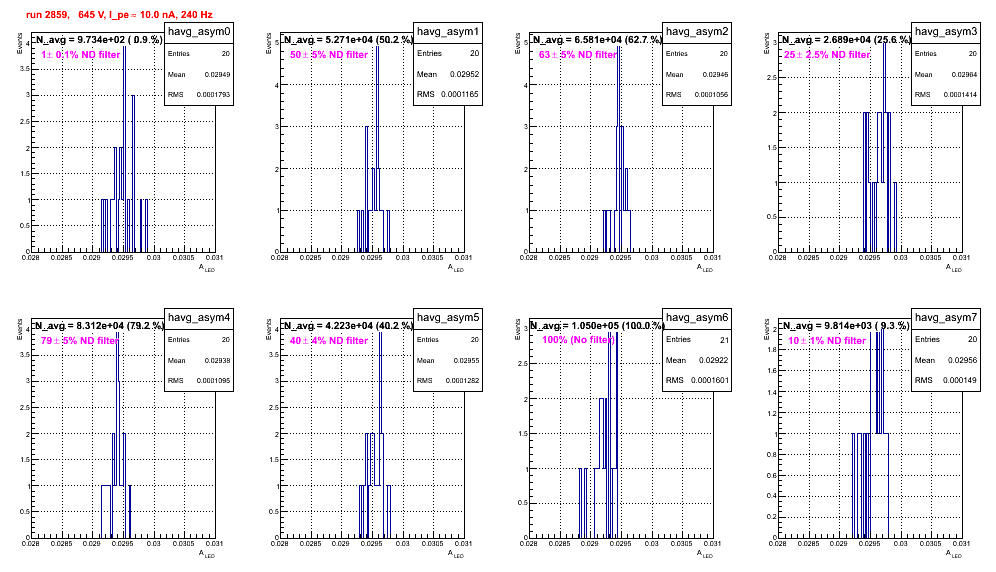
Task: Click 'N_avg = 2.689e+04' text
Action: [x=826, y=39]
